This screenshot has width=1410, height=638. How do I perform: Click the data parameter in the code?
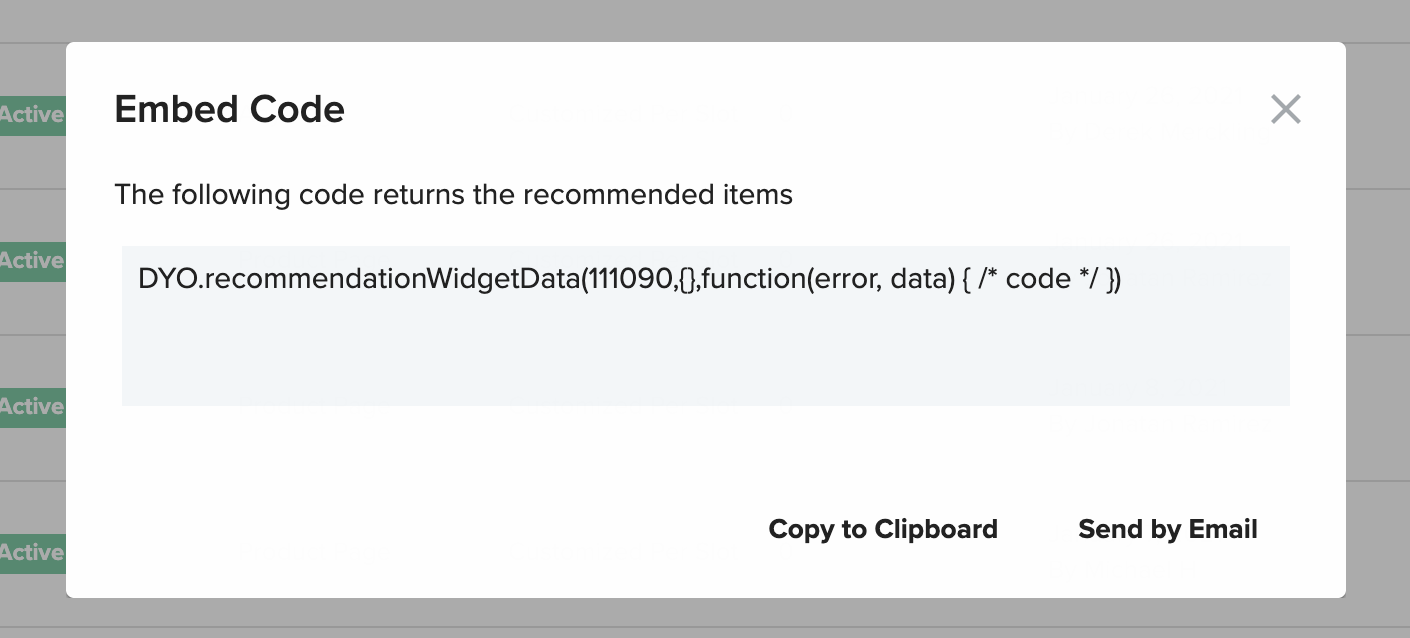pyautogui.click(x=917, y=279)
